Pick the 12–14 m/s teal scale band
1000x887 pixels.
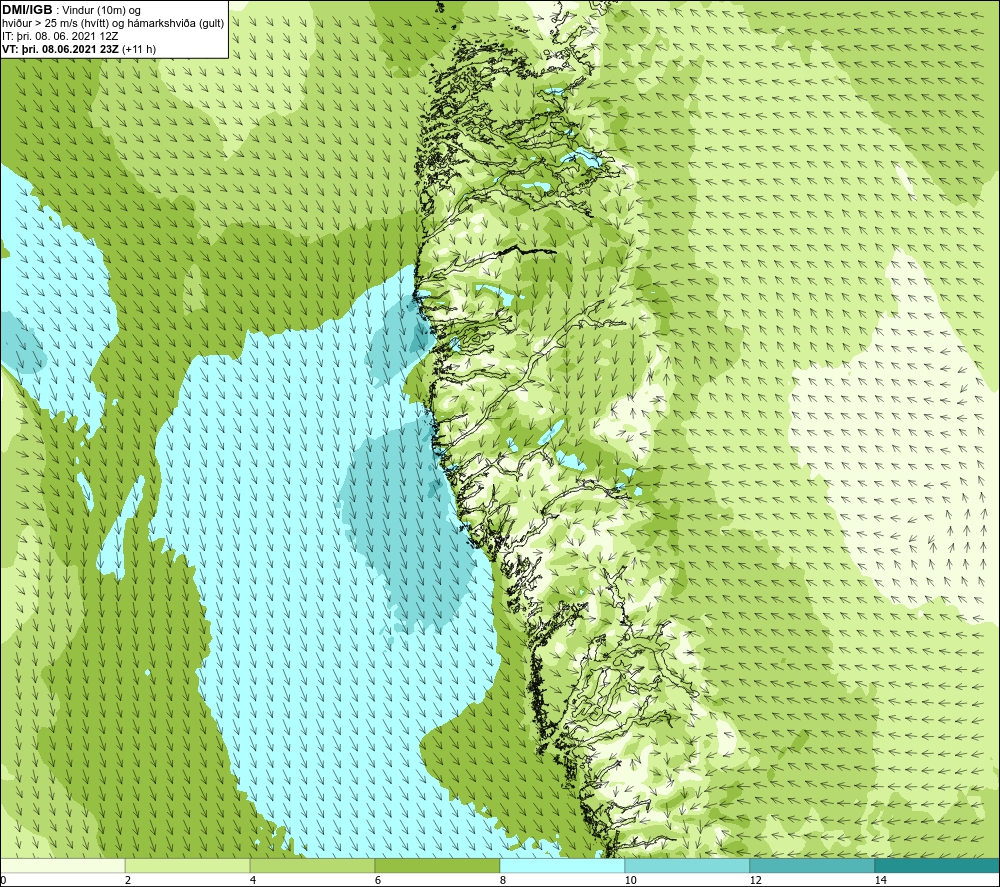coord(812,865)
